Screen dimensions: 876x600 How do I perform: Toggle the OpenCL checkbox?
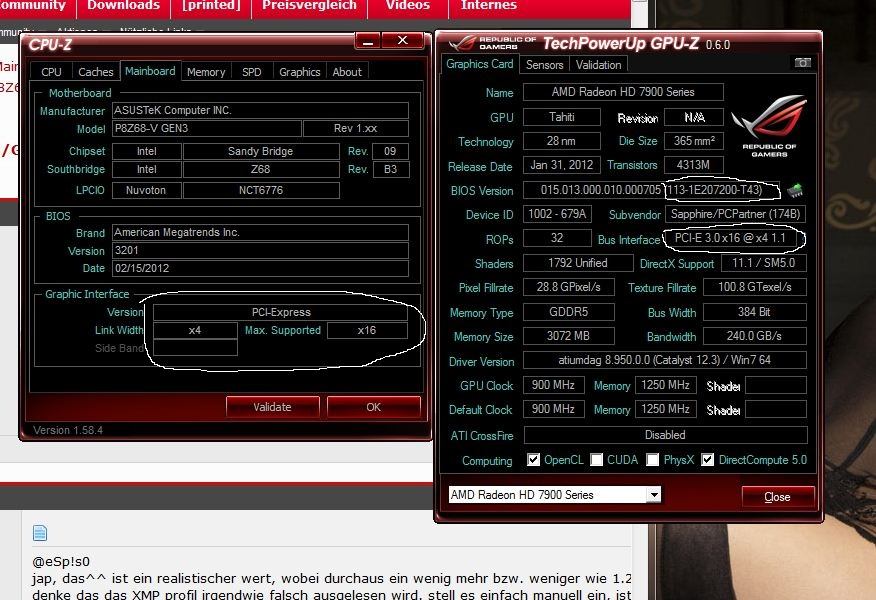click(x=534, y=460)
